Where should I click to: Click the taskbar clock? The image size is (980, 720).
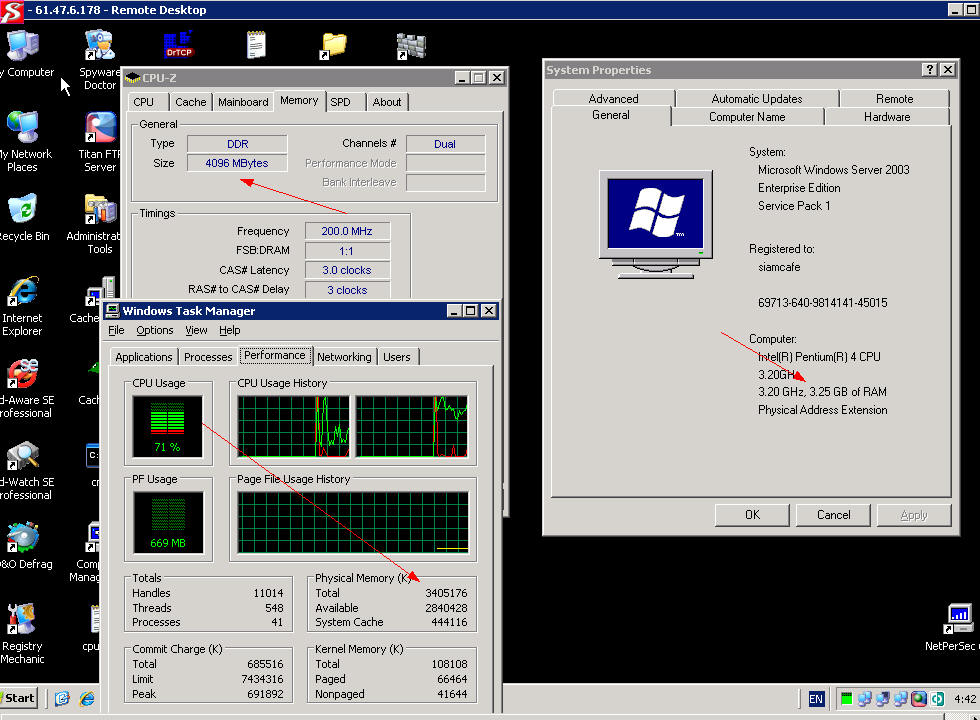[x=966, y=699]
